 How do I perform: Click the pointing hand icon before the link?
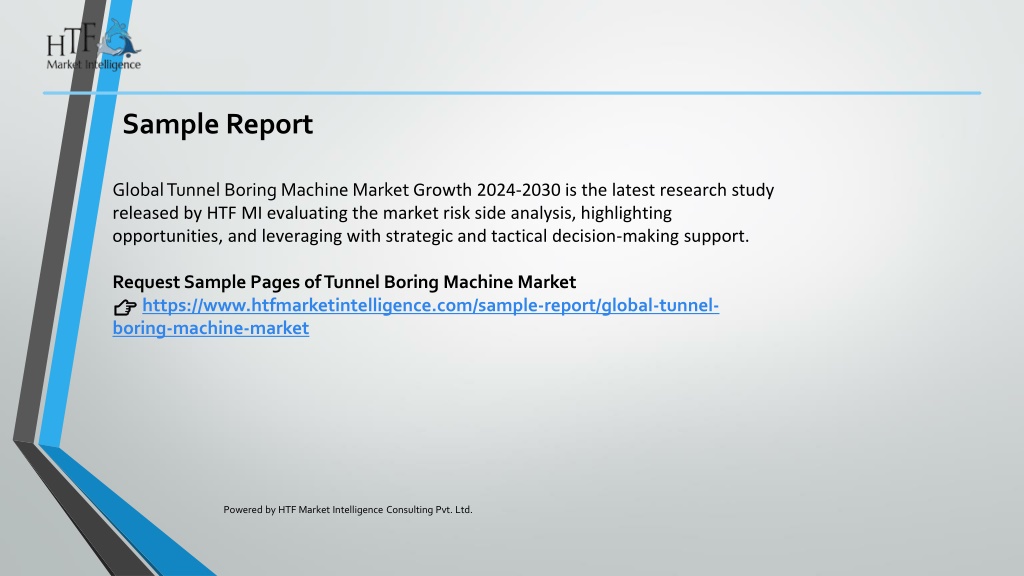[x=125, y=306]
